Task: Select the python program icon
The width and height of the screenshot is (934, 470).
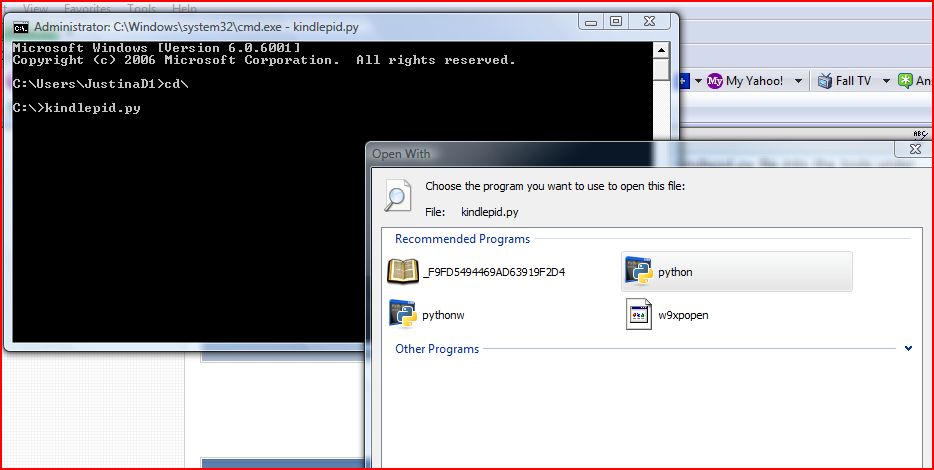Action: coord(639,272)
